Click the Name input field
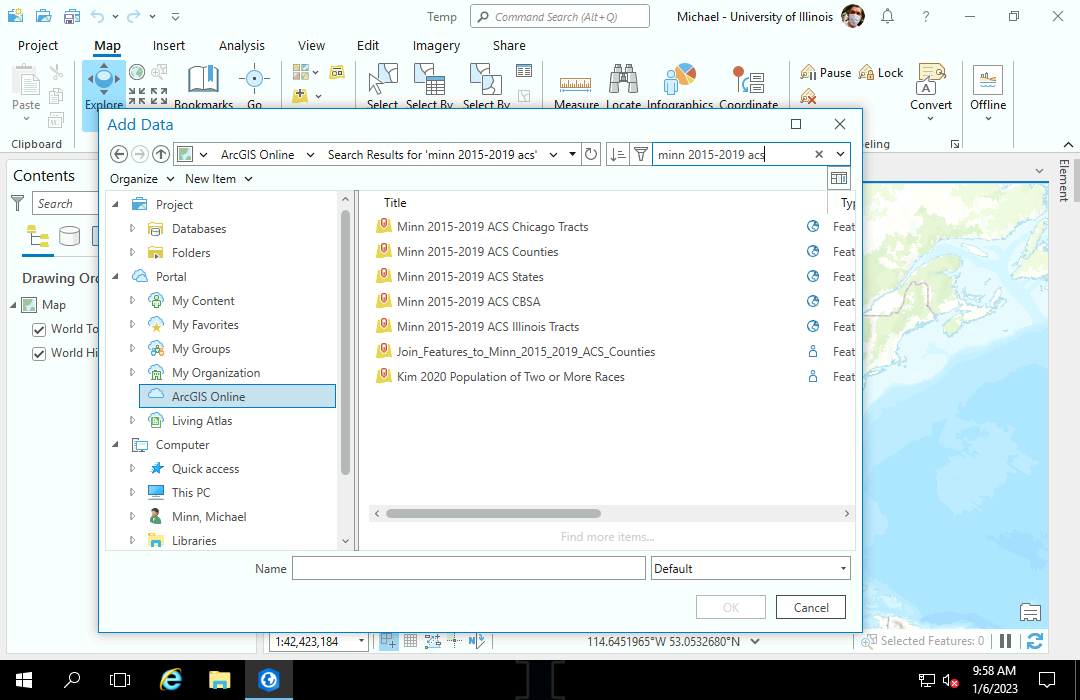Image resolution: width=1080 pixels, height=700 pixels. pyautogui.click(x=468, y=568)
